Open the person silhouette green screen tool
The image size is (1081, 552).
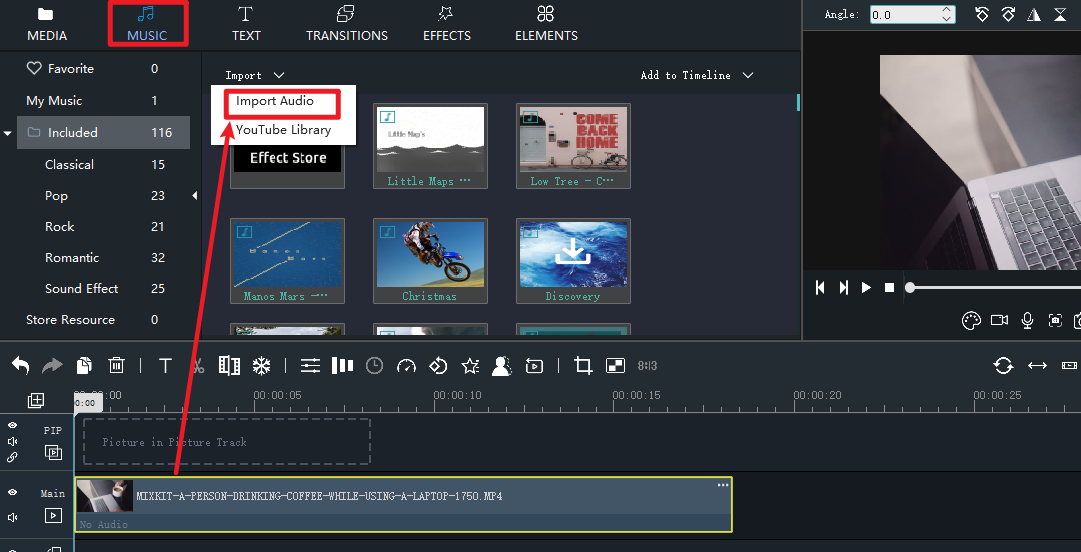tap(502, 365)
